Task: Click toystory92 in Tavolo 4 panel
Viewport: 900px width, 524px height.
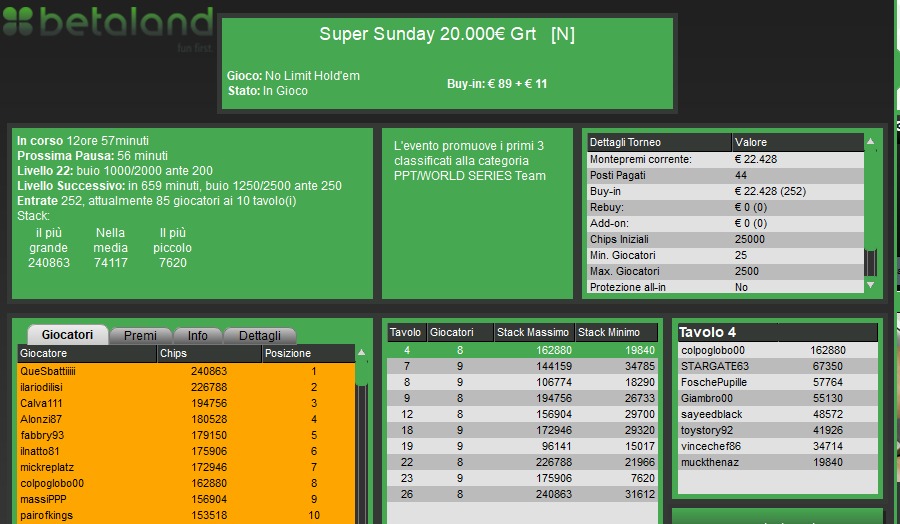Action: click(778, 430)
